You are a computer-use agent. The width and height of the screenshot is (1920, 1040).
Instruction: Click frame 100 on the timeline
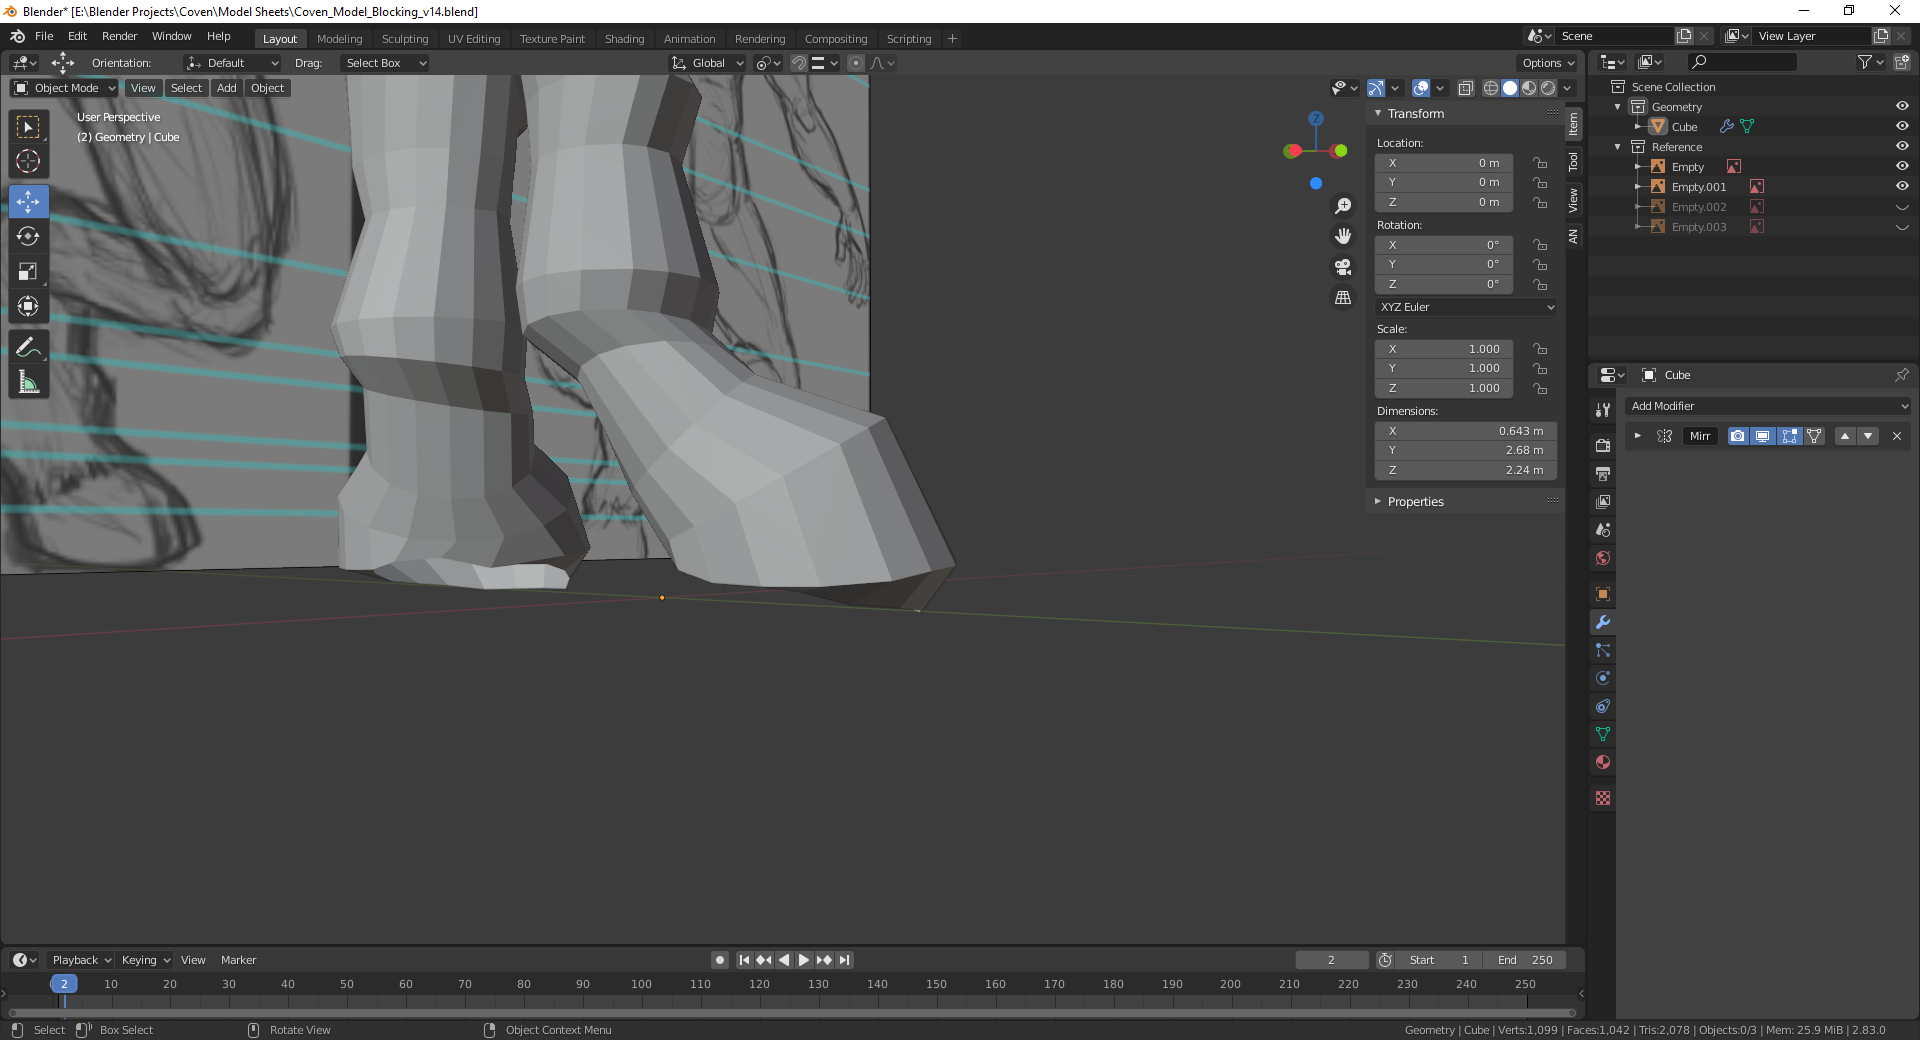pyautogui.click(x=641, y=984)
